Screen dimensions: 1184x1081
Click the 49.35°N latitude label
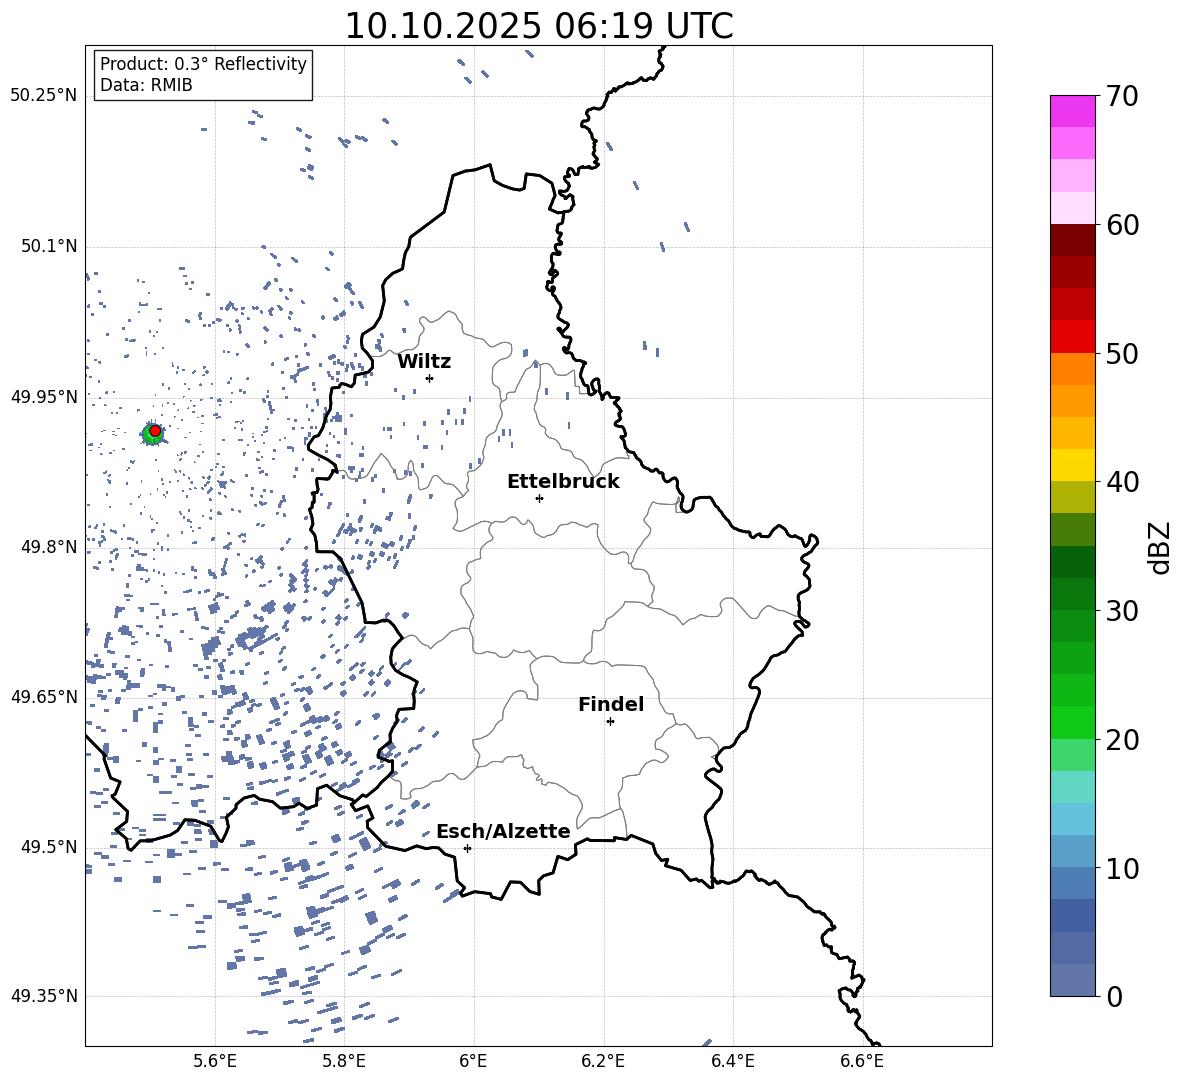pyautogui.click(x=44, y=996)
